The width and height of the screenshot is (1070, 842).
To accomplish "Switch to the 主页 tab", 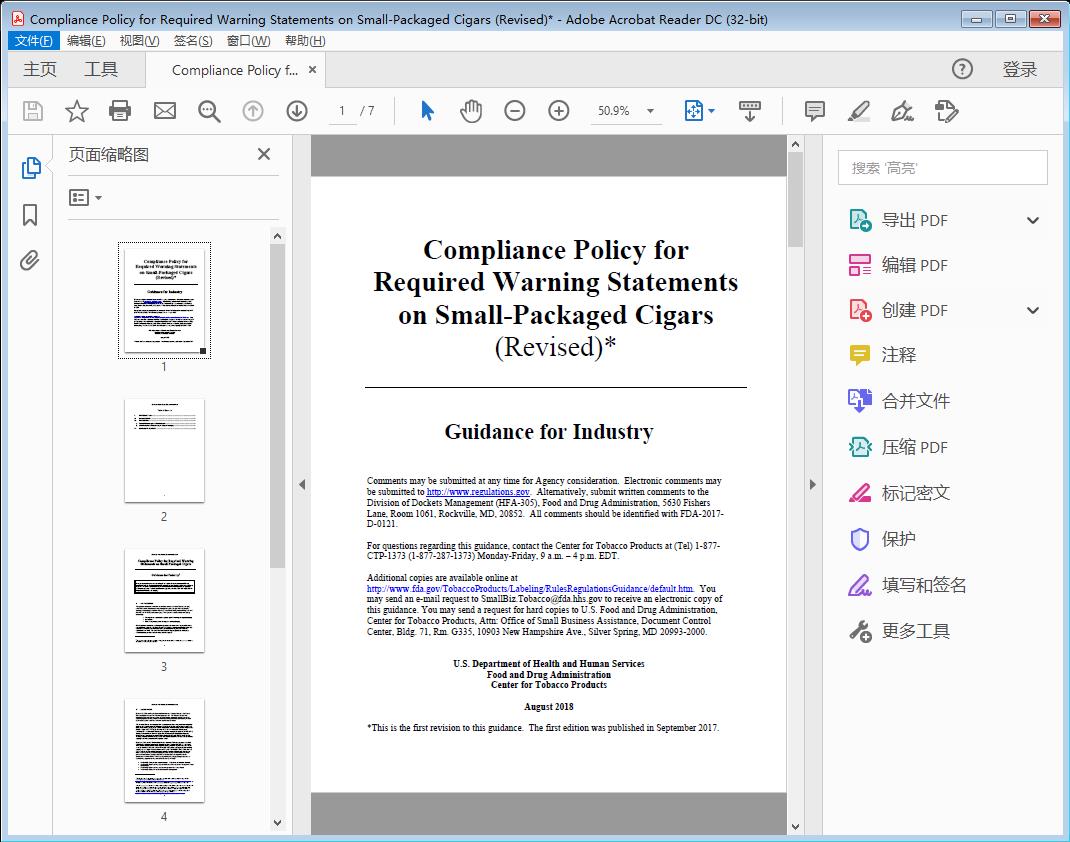I will (40, 69).
